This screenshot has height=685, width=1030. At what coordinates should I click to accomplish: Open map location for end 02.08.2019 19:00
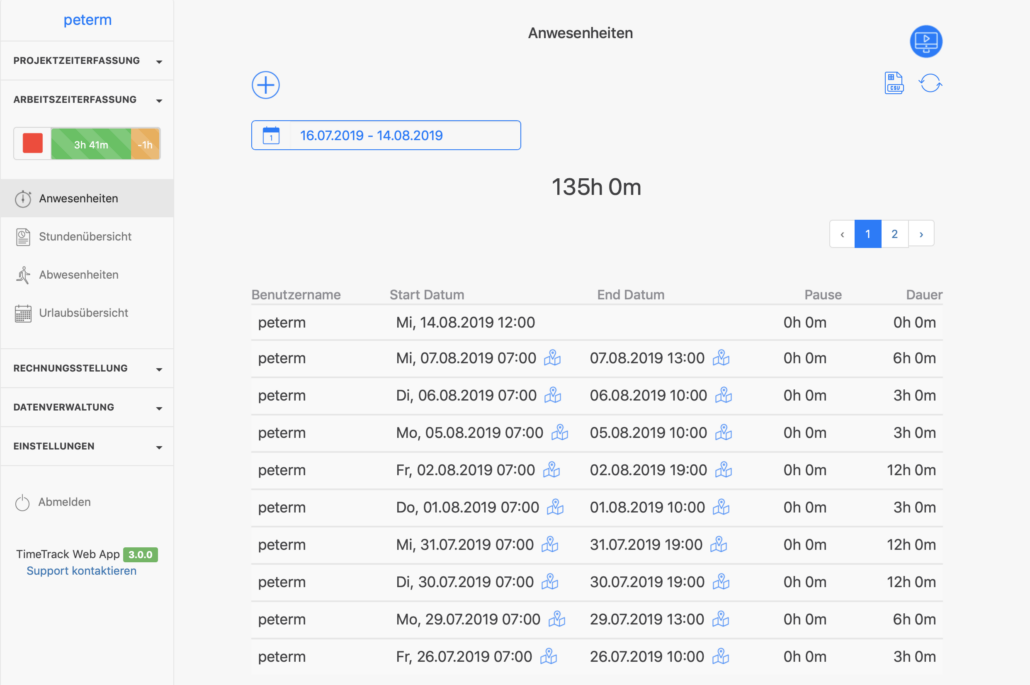724,470
